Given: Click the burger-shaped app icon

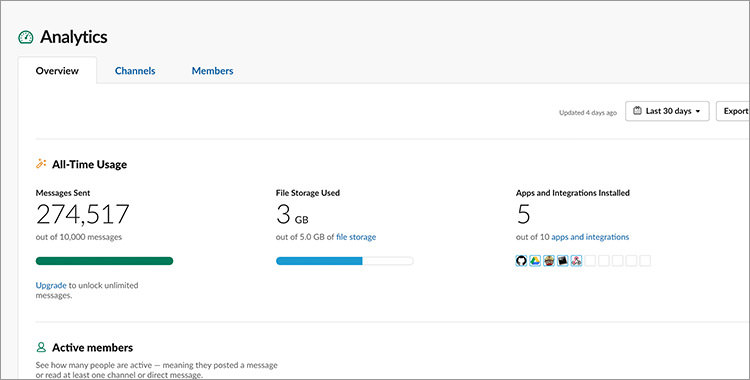Looking at the screenshot, I should point(549,261).
